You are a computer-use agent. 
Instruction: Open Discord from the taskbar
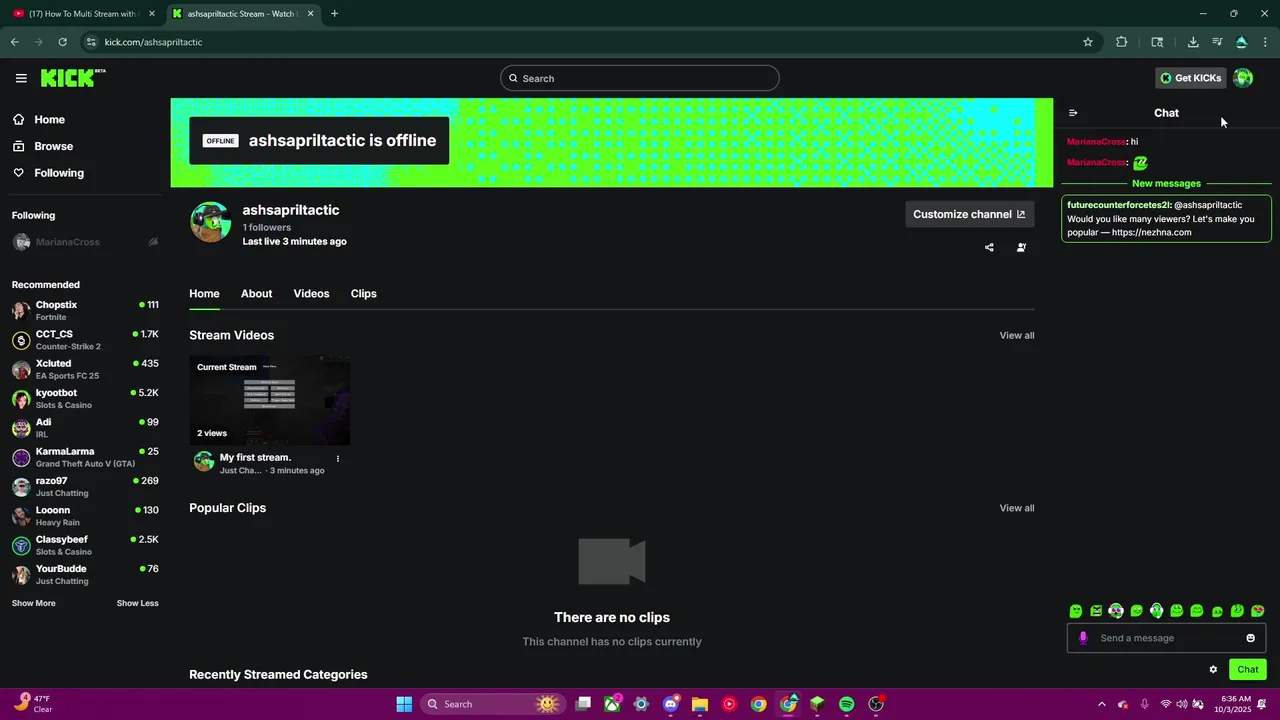tap(671, 704)
